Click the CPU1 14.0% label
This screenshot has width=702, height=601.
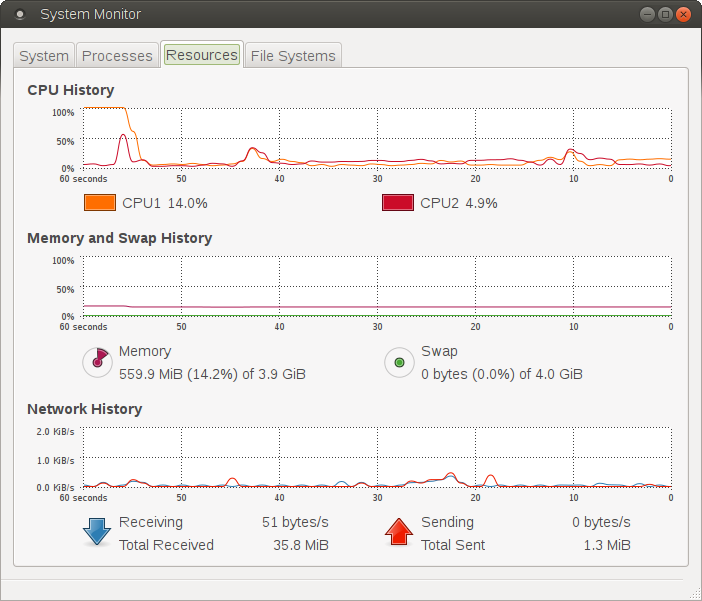[x=165, y=203]
